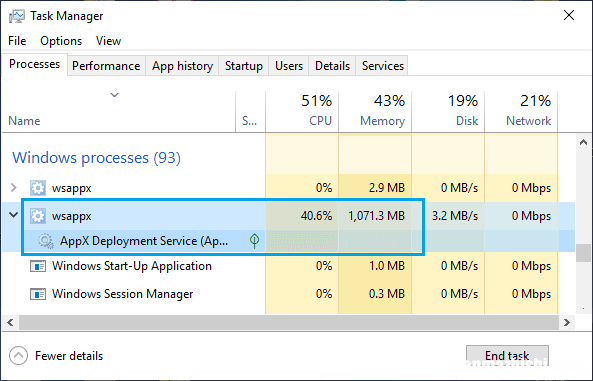593x381 pixels.
Task: Close the Task Manager window
Action: pyautogui.click(x=569, y=16)
